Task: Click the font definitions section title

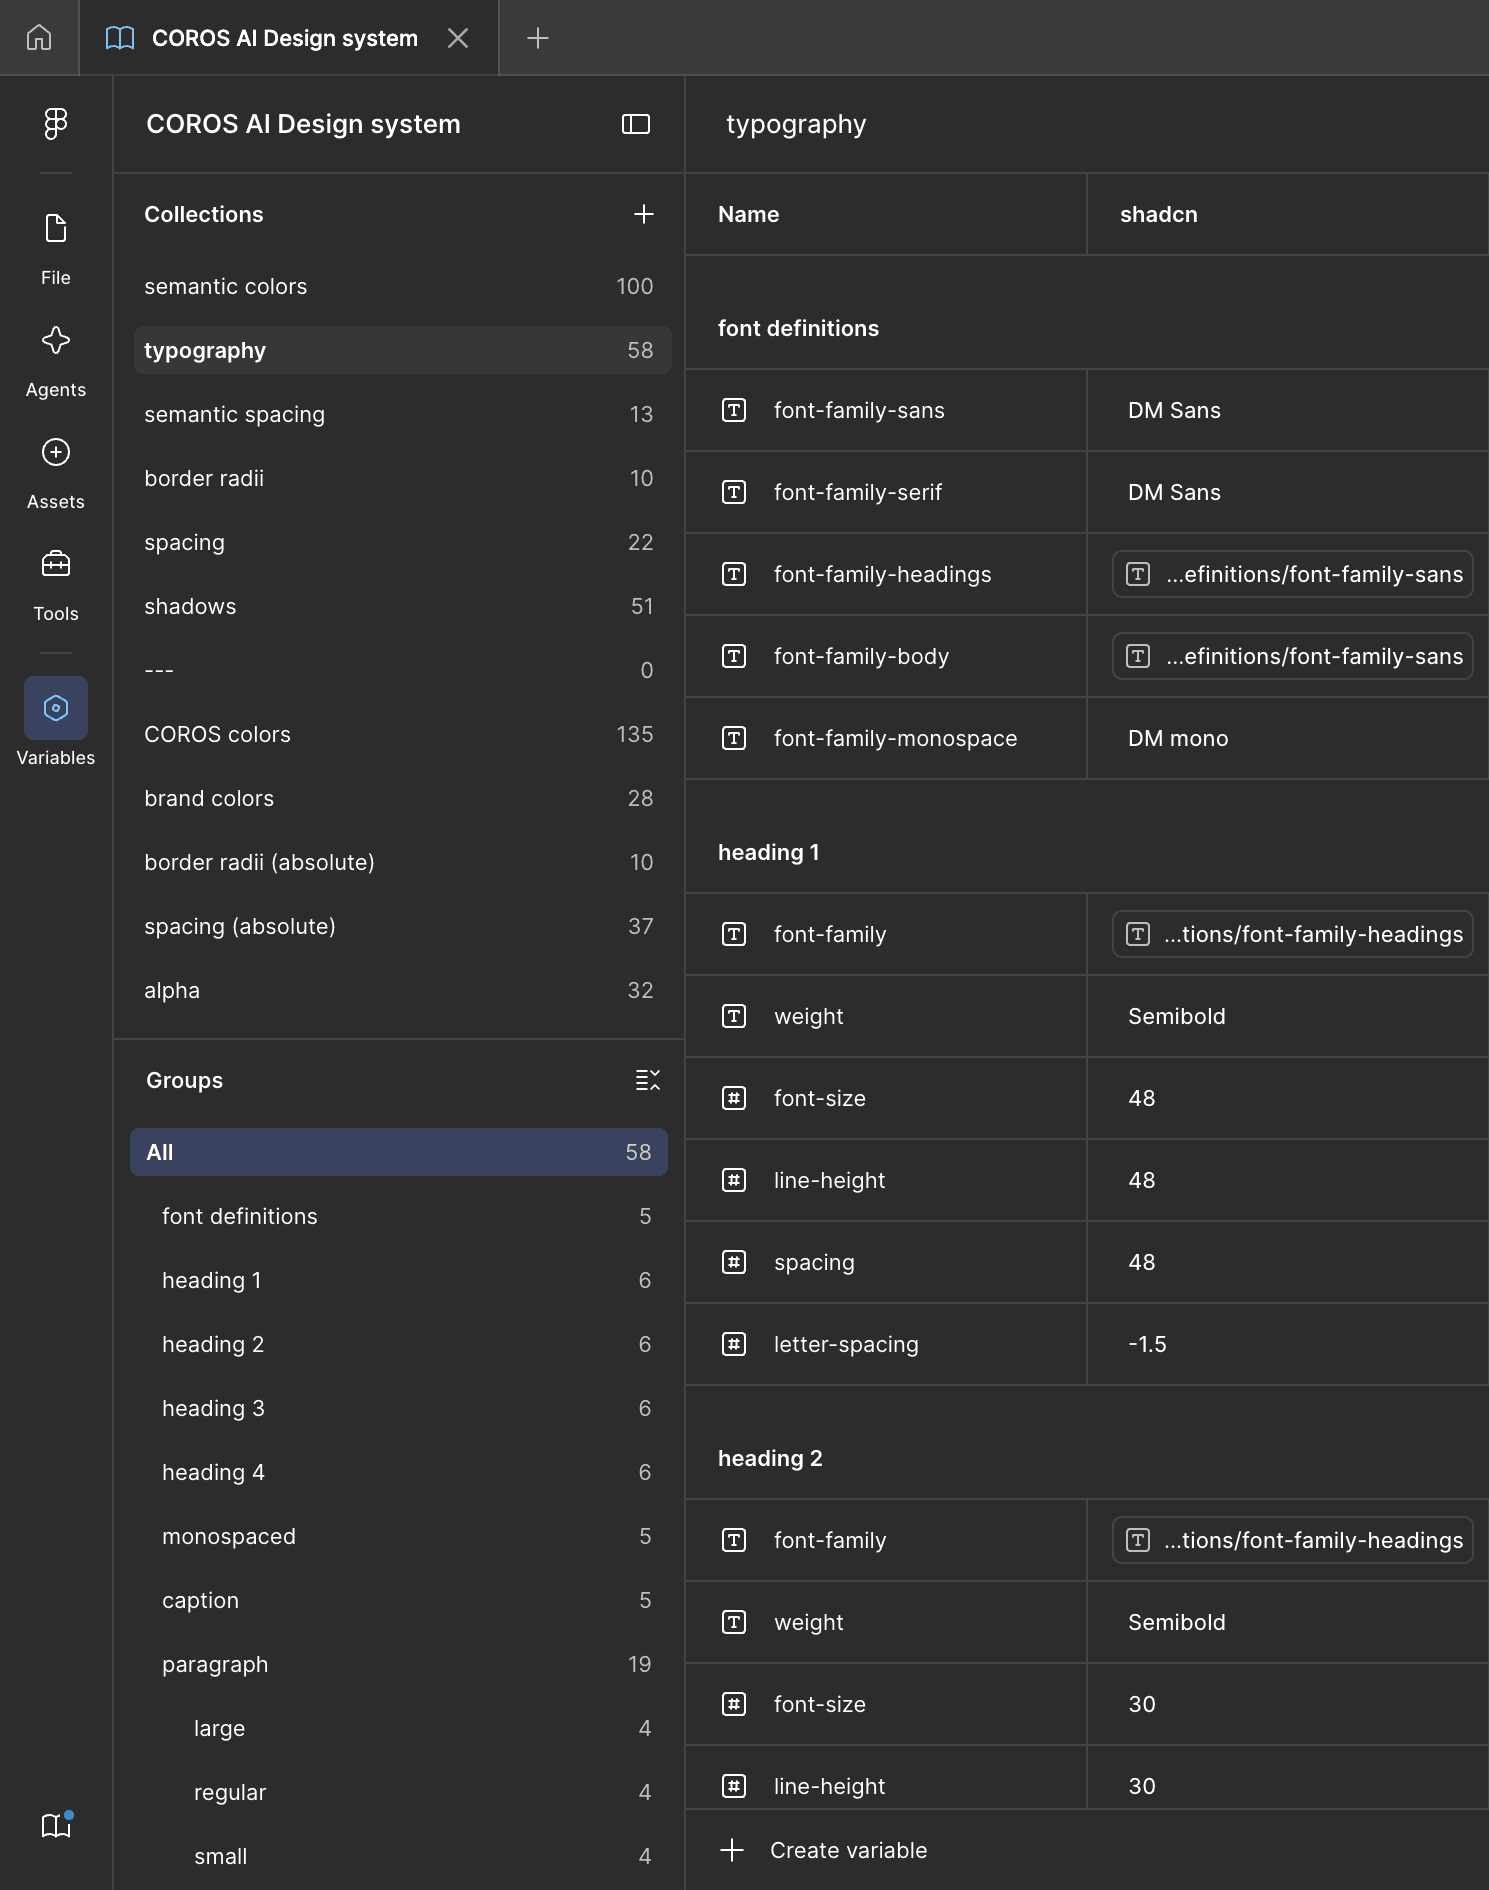Action: tap(798, 328)
